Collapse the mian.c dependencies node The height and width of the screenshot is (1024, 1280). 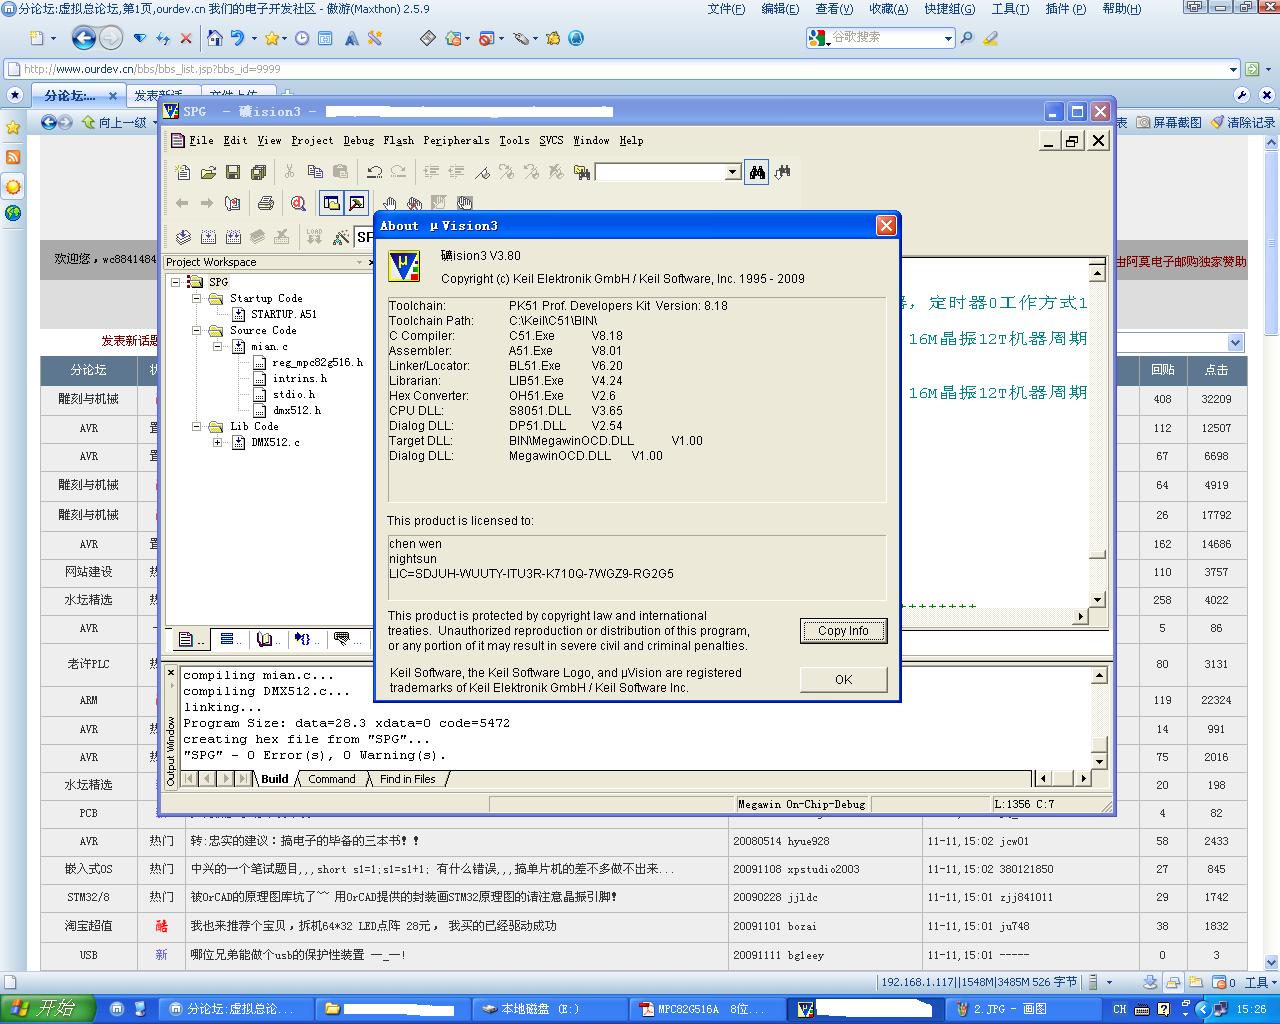(218, 346)
